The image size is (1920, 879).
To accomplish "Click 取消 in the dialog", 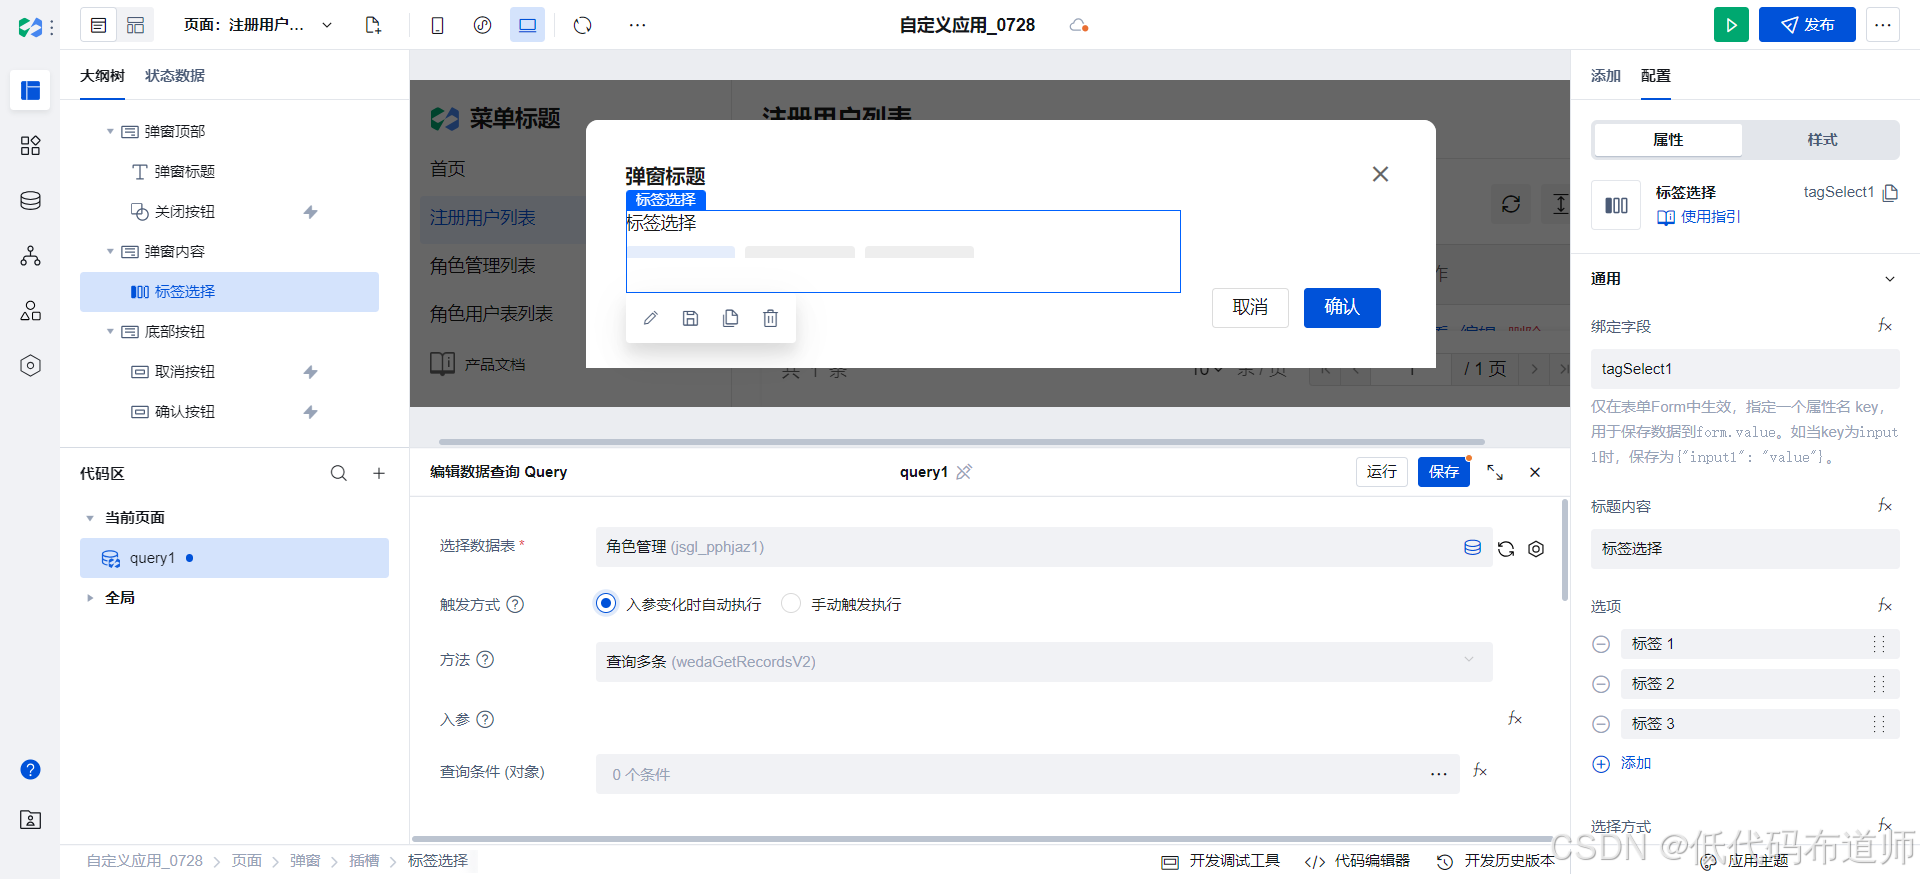I will 1250,308.
